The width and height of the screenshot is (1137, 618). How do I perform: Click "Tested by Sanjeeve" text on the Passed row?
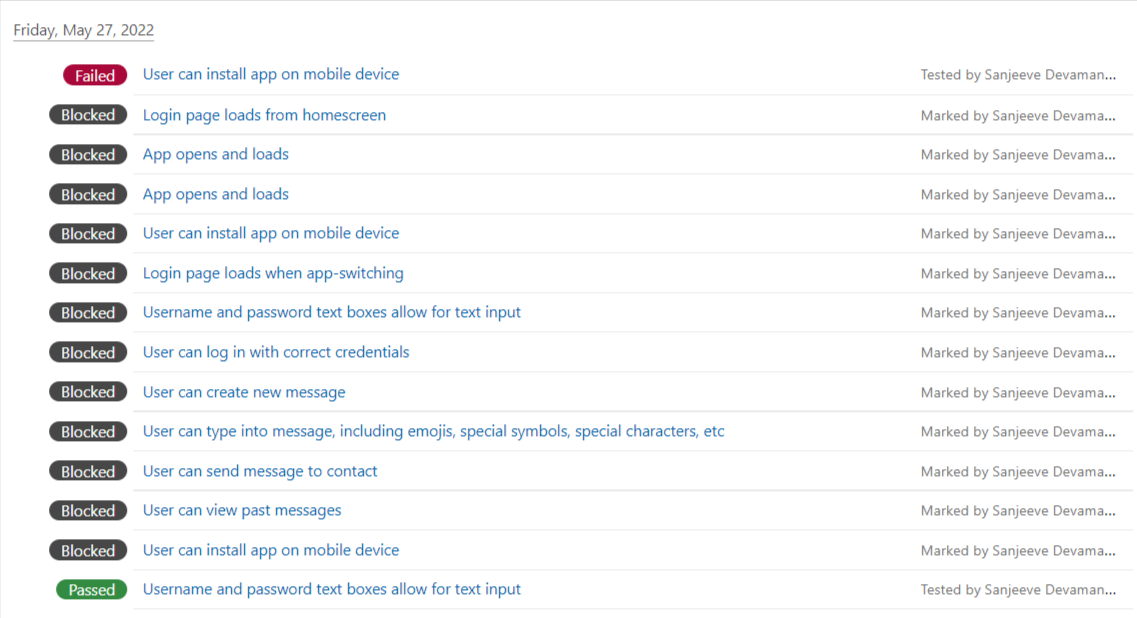point(1017,590)
